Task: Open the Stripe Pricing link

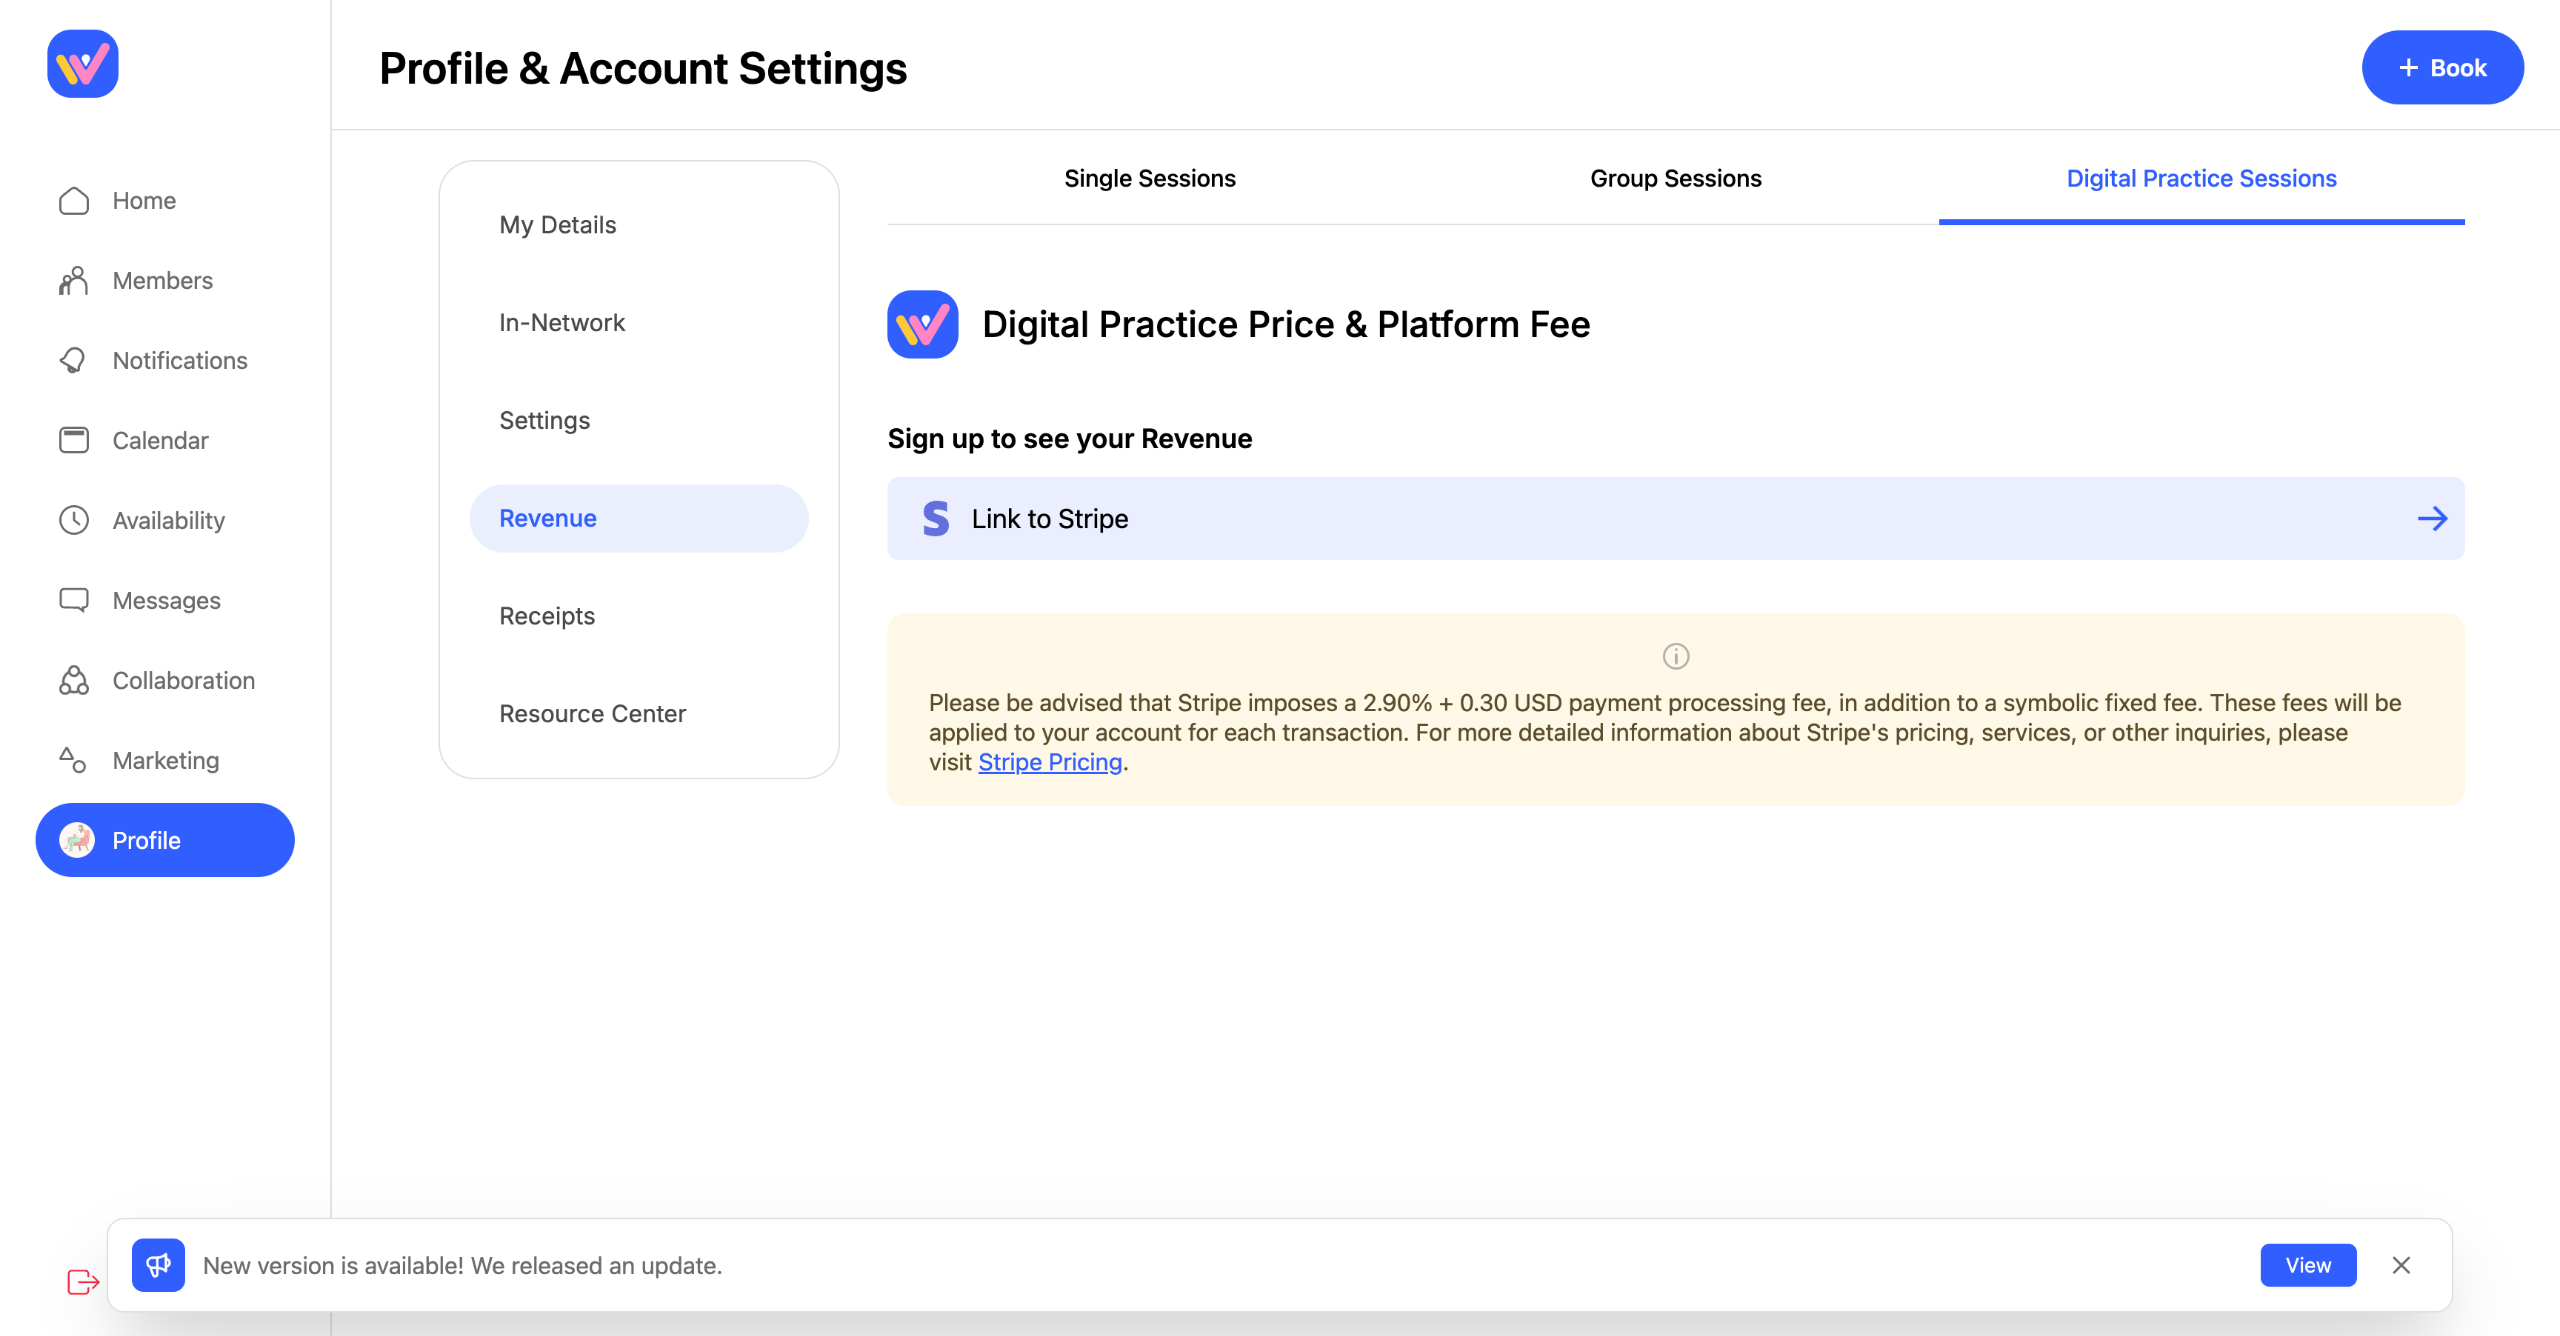Action: 1050,763
